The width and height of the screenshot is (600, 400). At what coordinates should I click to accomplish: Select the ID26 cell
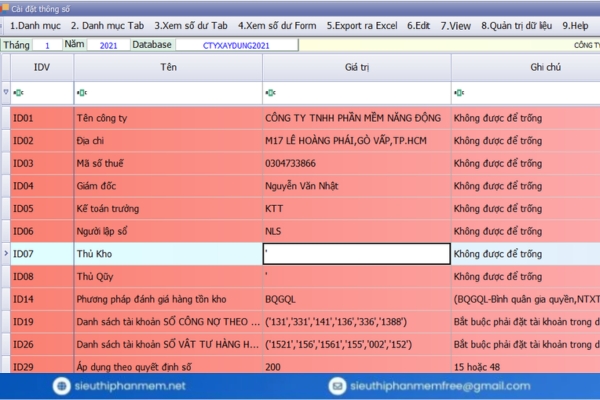tap(42, 344)
